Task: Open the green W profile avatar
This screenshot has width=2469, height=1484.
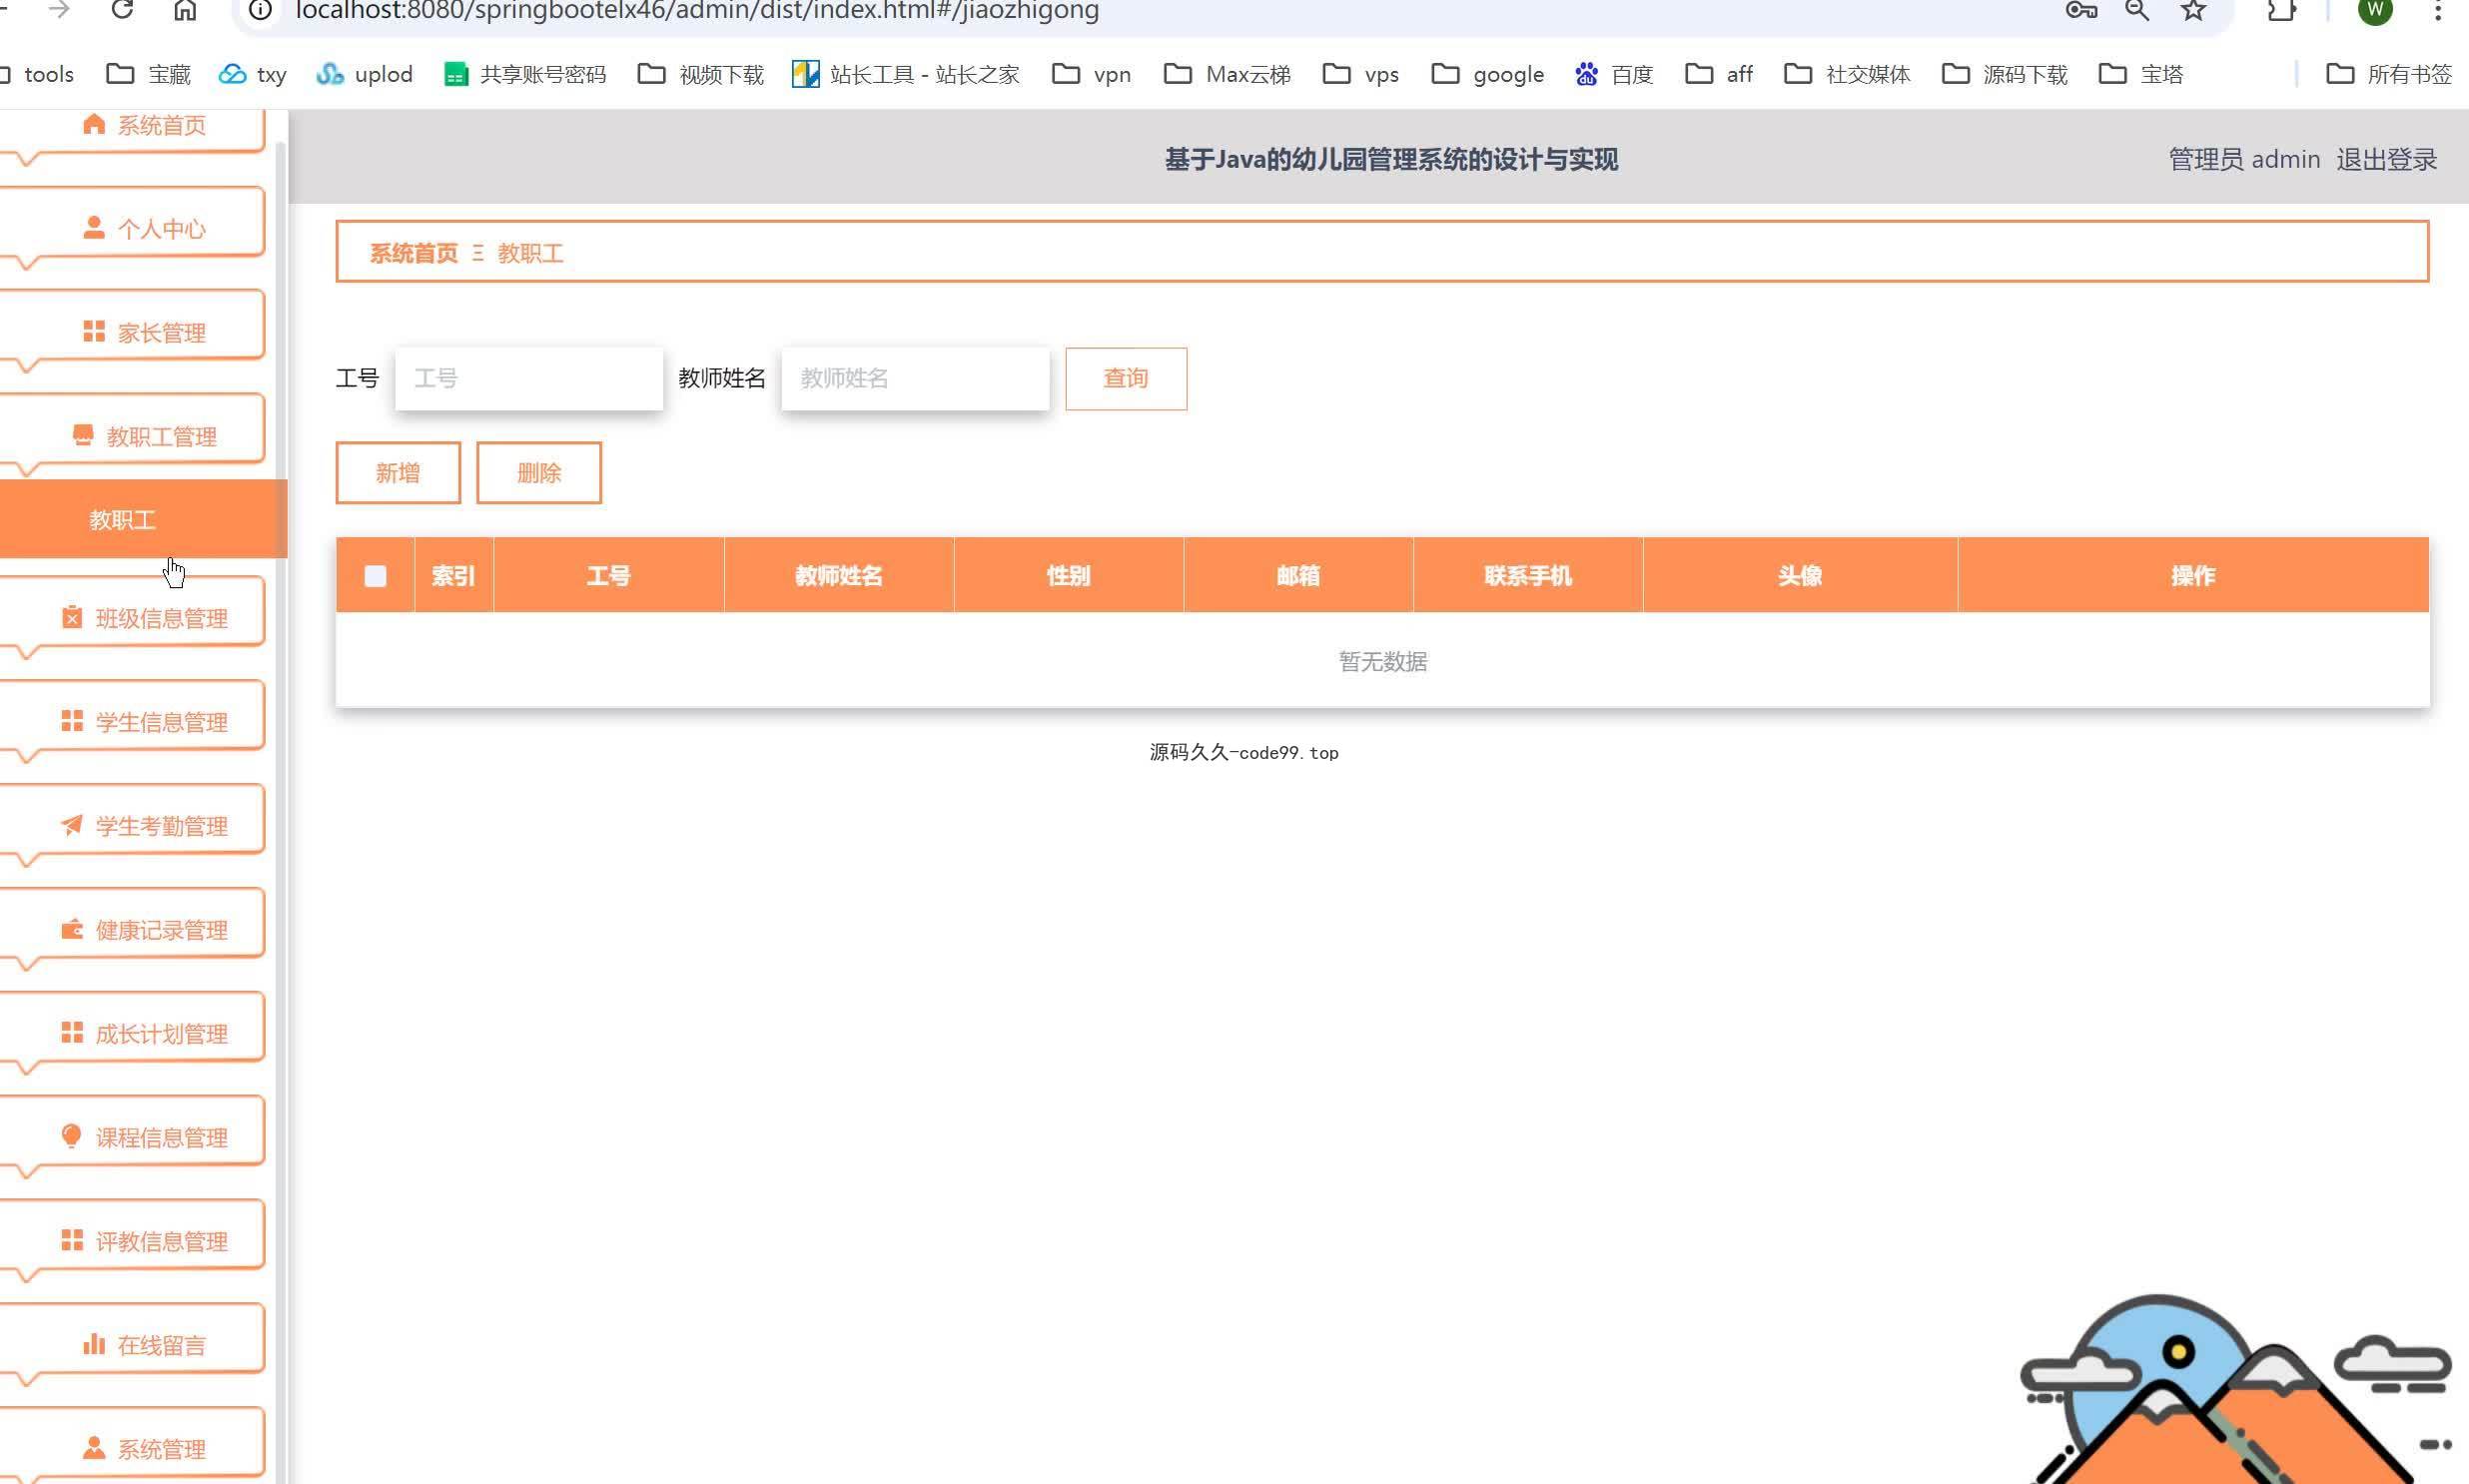Action: (2375, 10)
